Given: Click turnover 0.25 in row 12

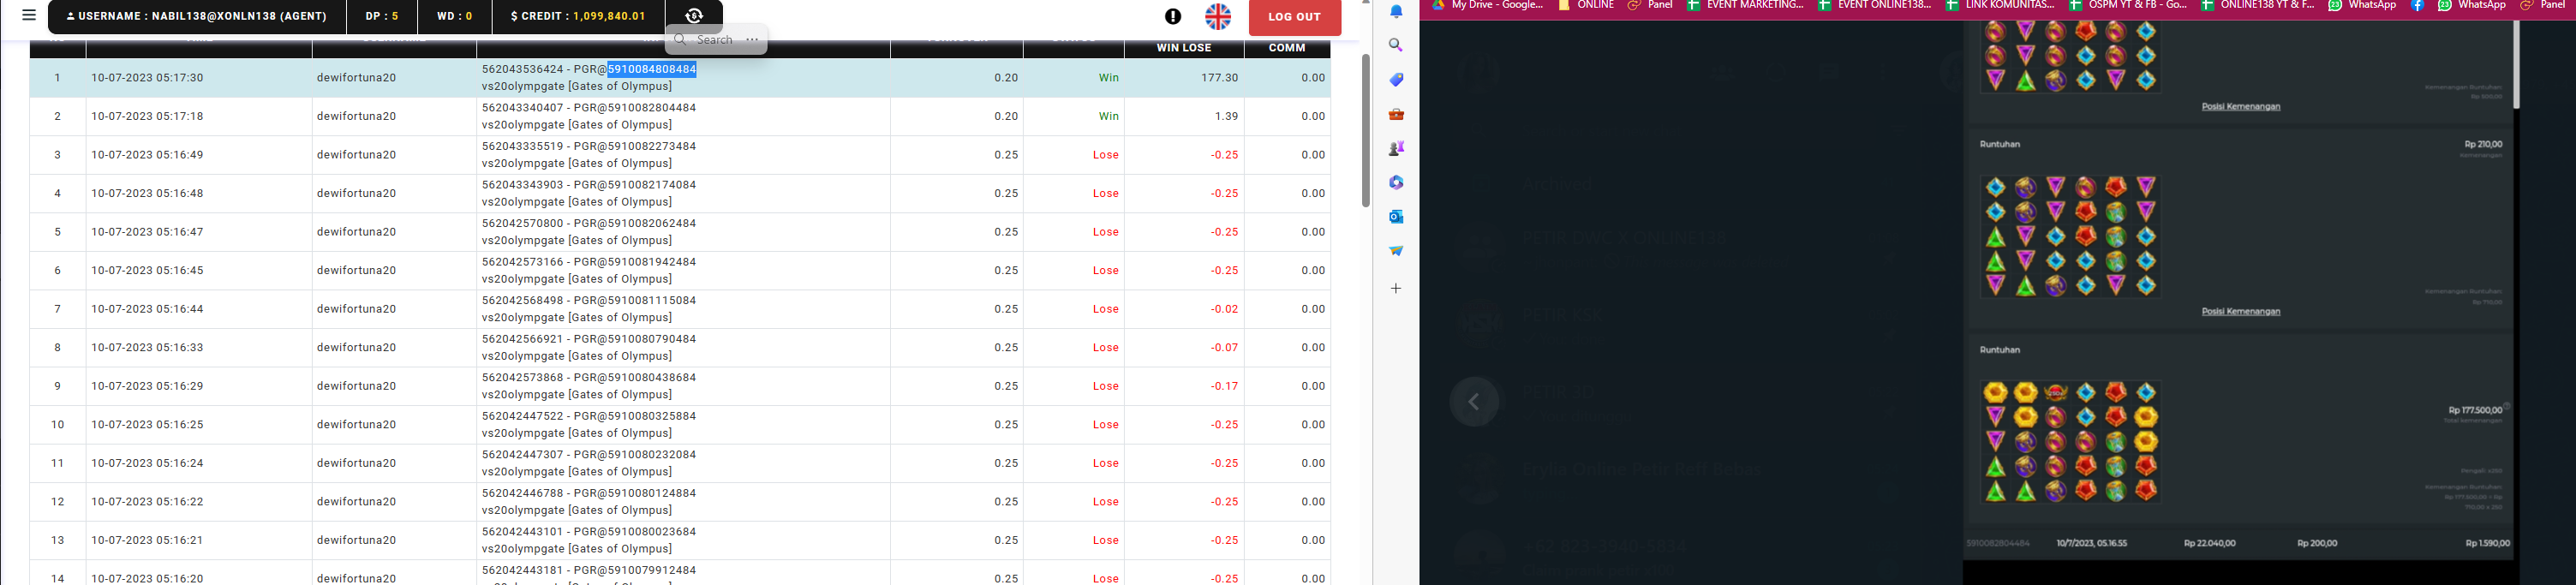Looking at the screenshot, I should (1006, 502).
